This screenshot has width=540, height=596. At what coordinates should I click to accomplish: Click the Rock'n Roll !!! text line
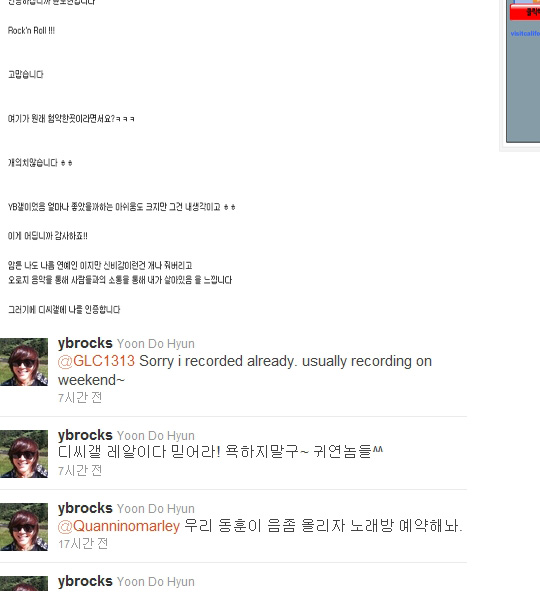tap(31, 30)
